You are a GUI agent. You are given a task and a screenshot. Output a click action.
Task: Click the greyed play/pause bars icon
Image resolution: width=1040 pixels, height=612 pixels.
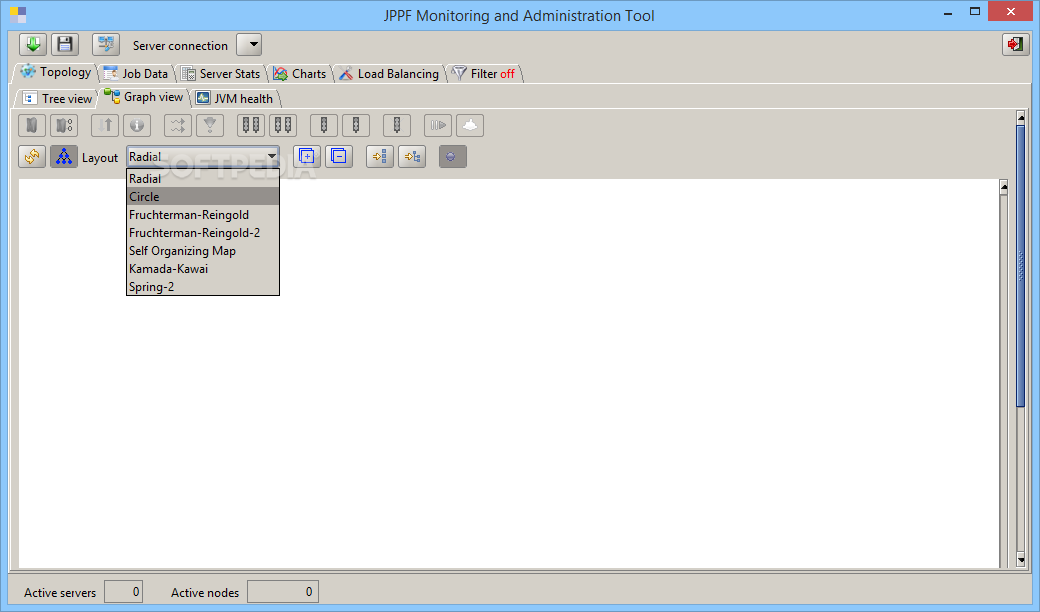438,125
